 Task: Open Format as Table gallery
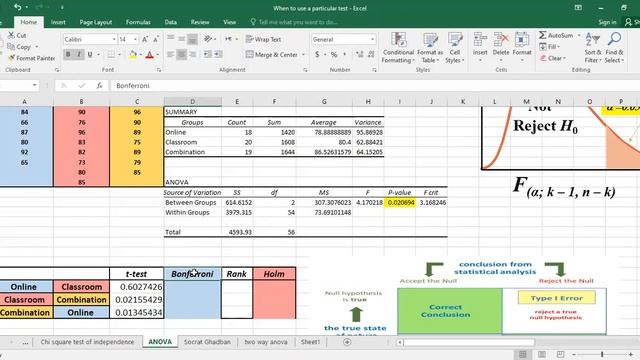point(430,48)
